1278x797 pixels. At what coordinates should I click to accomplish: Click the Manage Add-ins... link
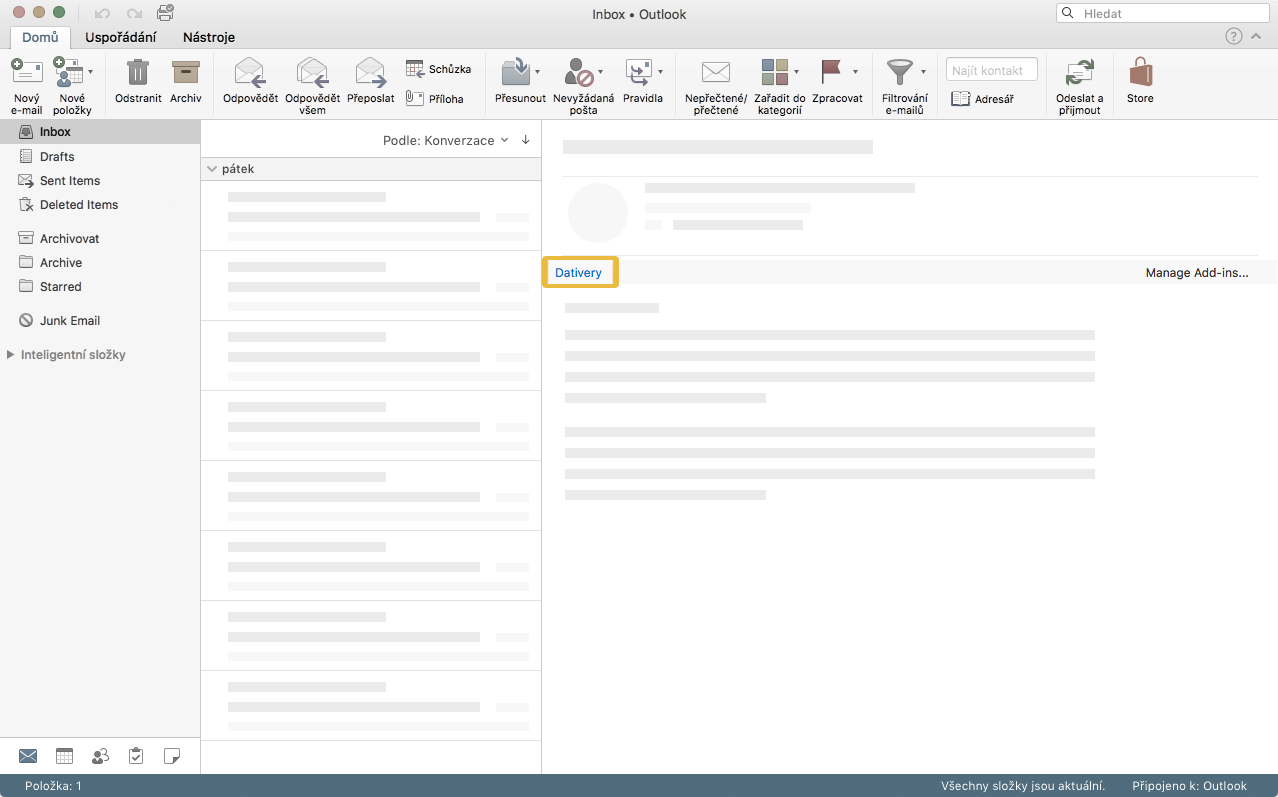pyautogui.click(x=1197, y=272)
